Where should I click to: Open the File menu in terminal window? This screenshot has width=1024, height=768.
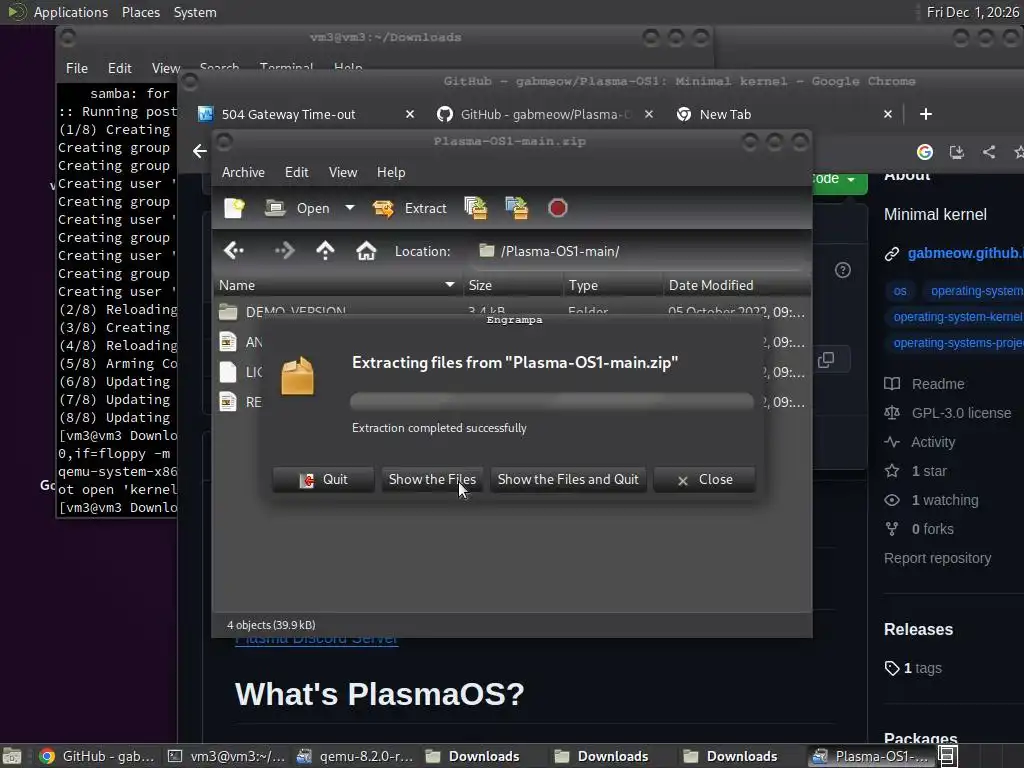pos(76,68)
